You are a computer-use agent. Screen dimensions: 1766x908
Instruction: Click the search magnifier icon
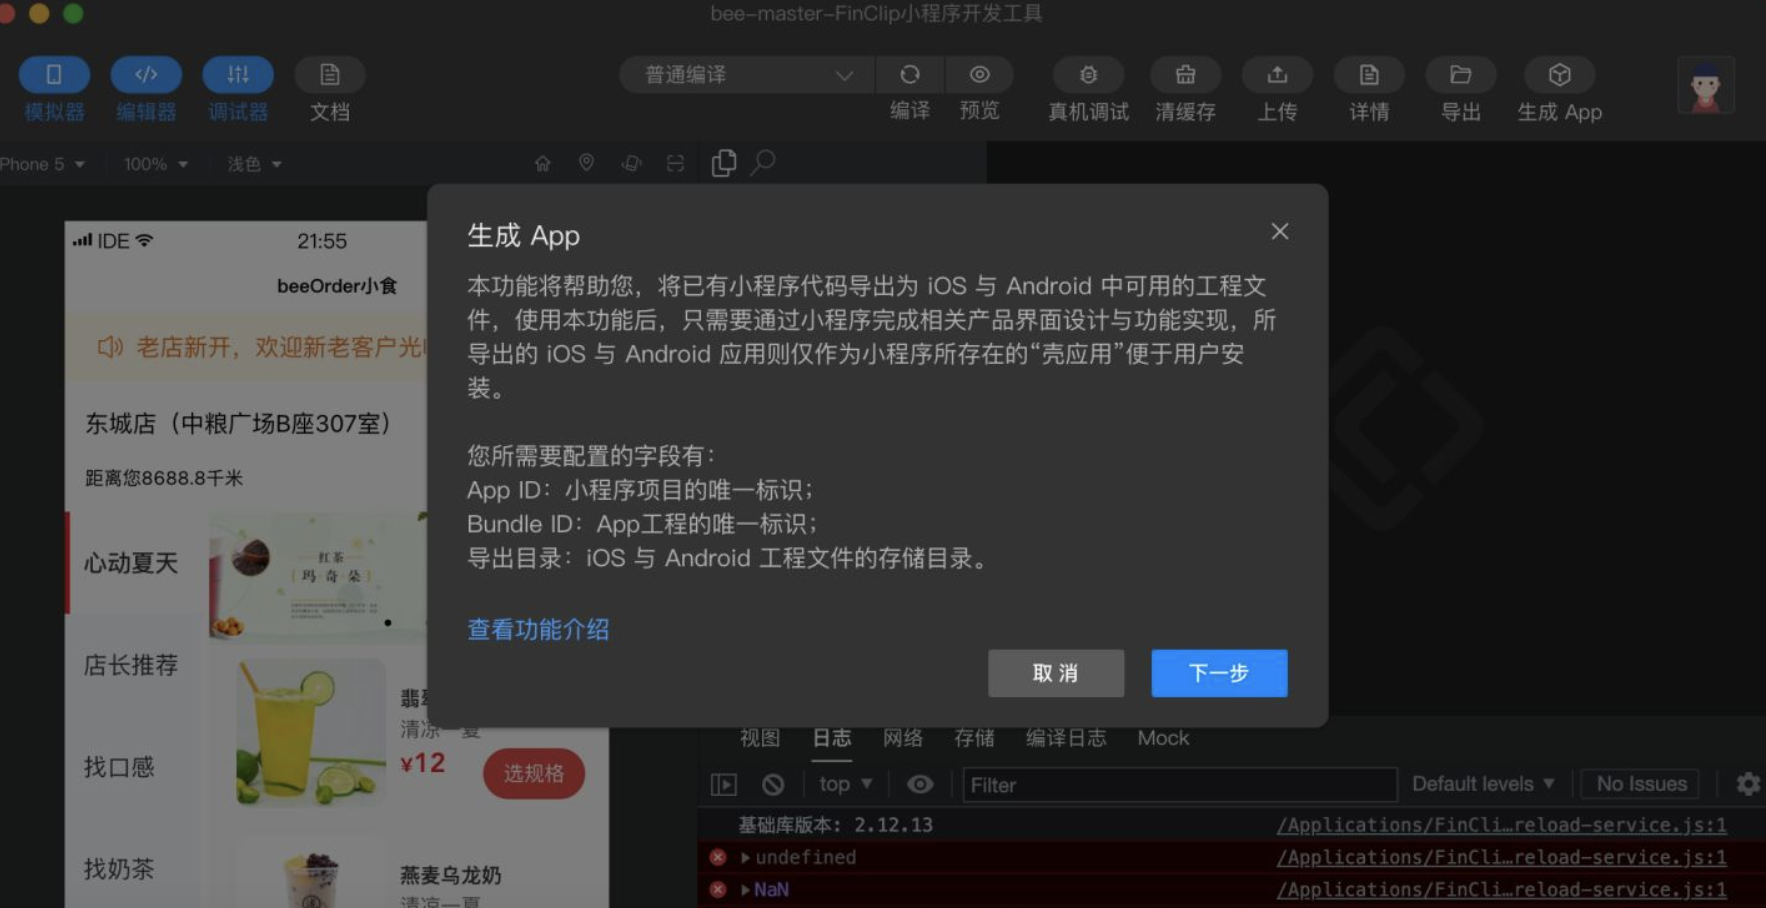coord(763,162)
